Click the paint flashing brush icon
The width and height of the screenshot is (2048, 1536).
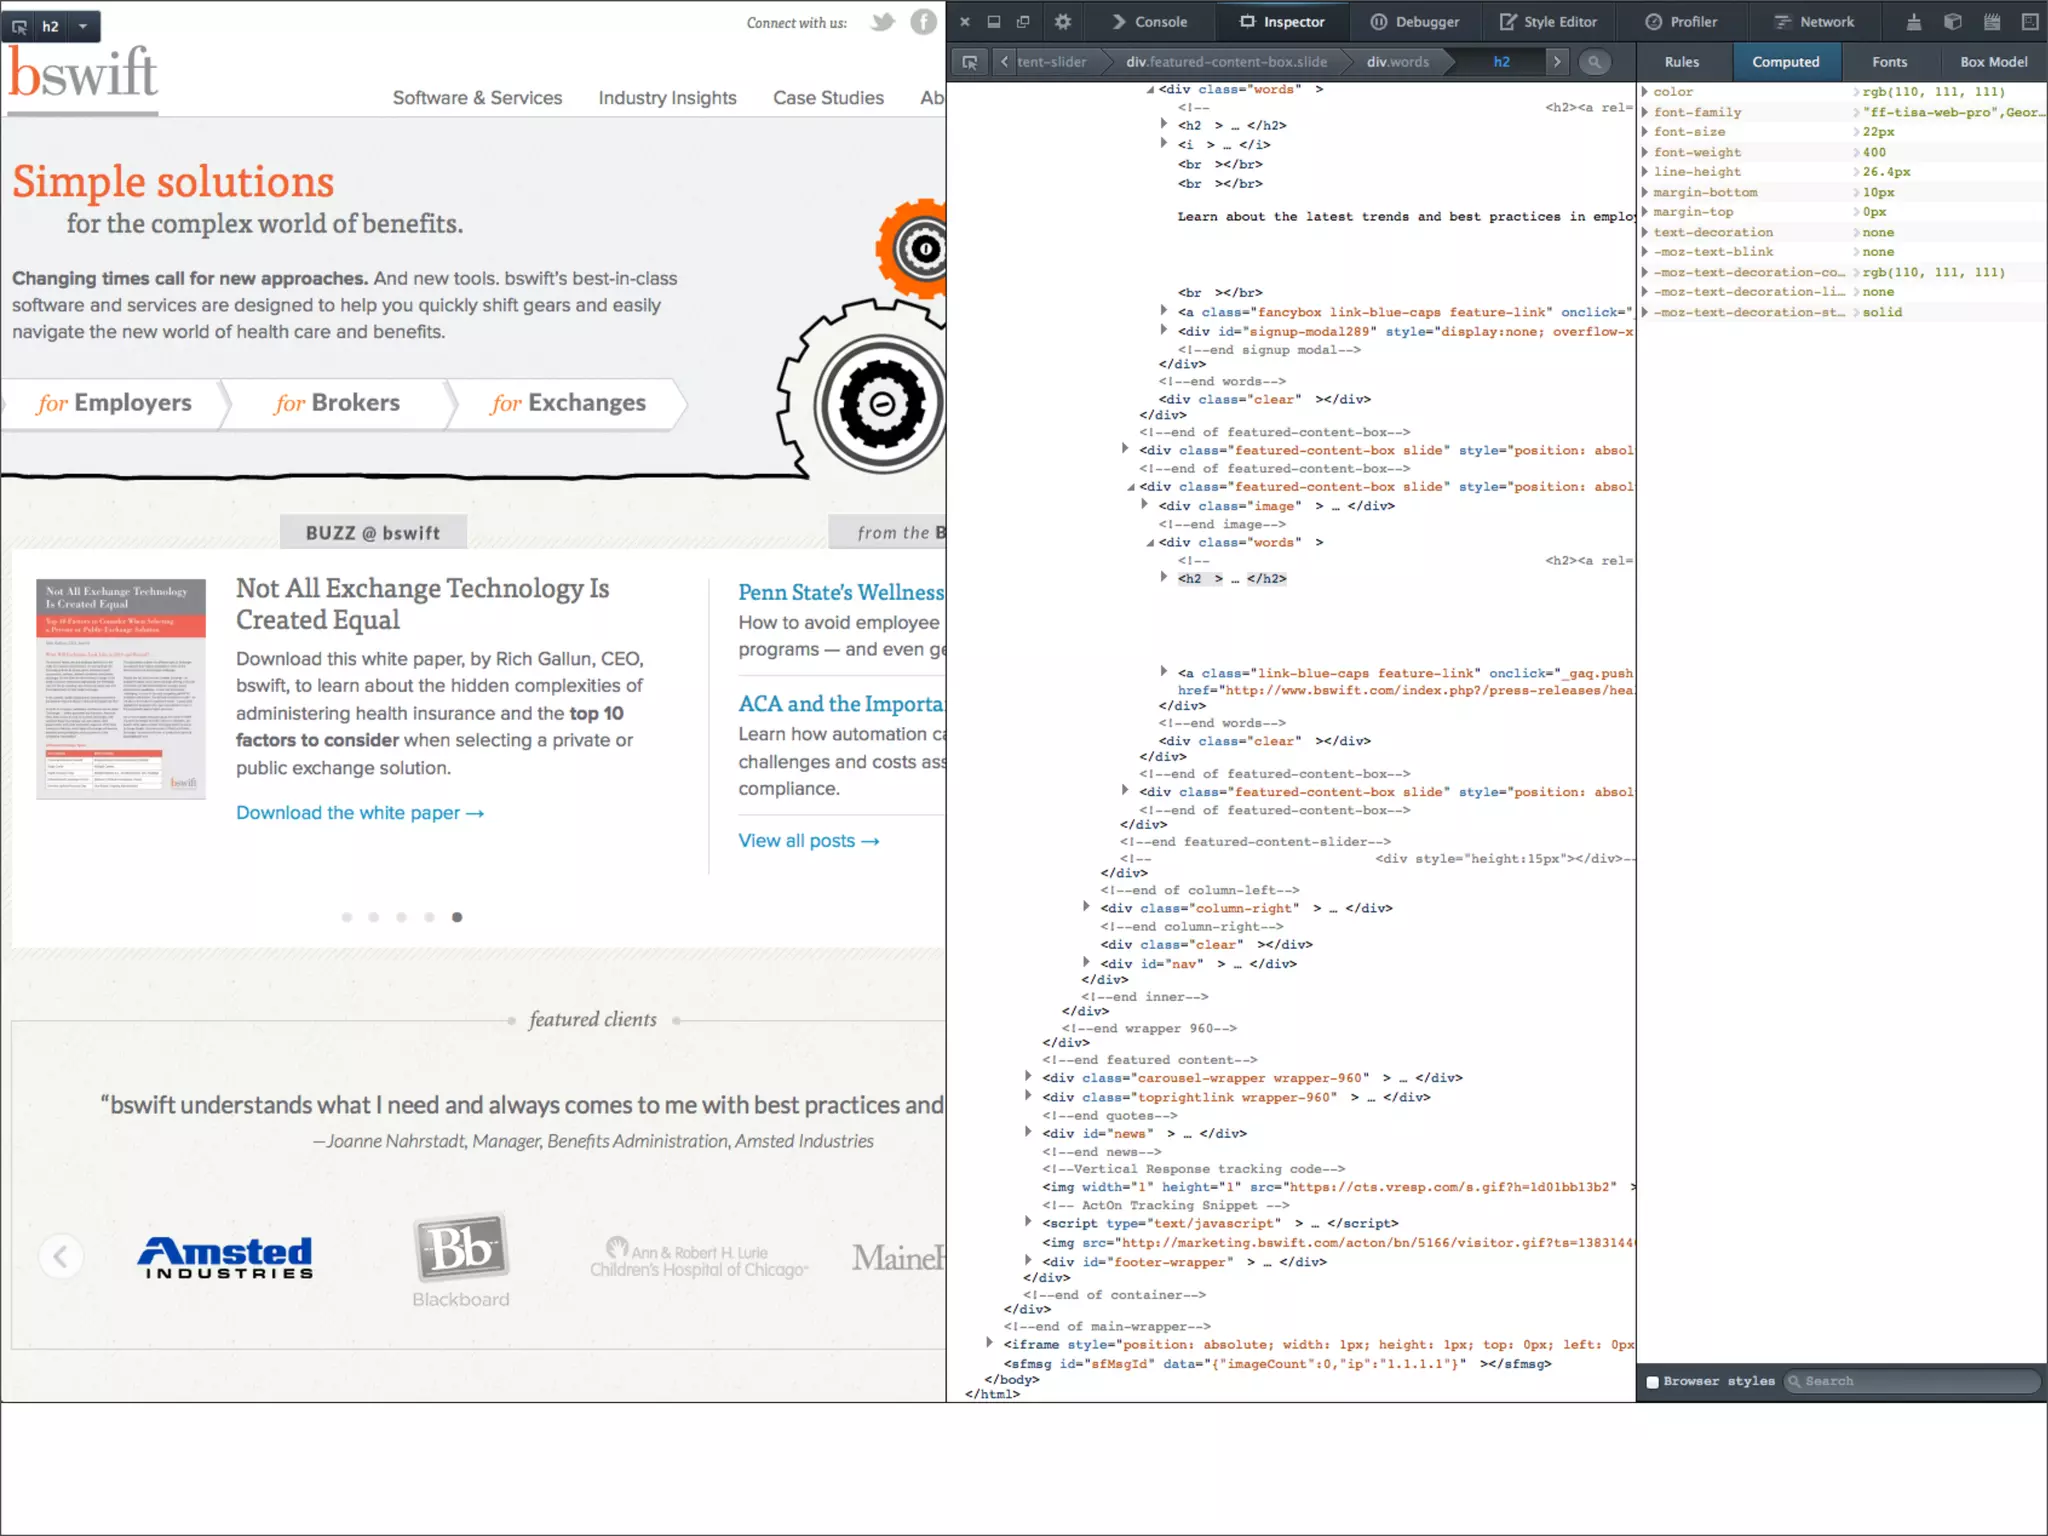point(1913,21)
